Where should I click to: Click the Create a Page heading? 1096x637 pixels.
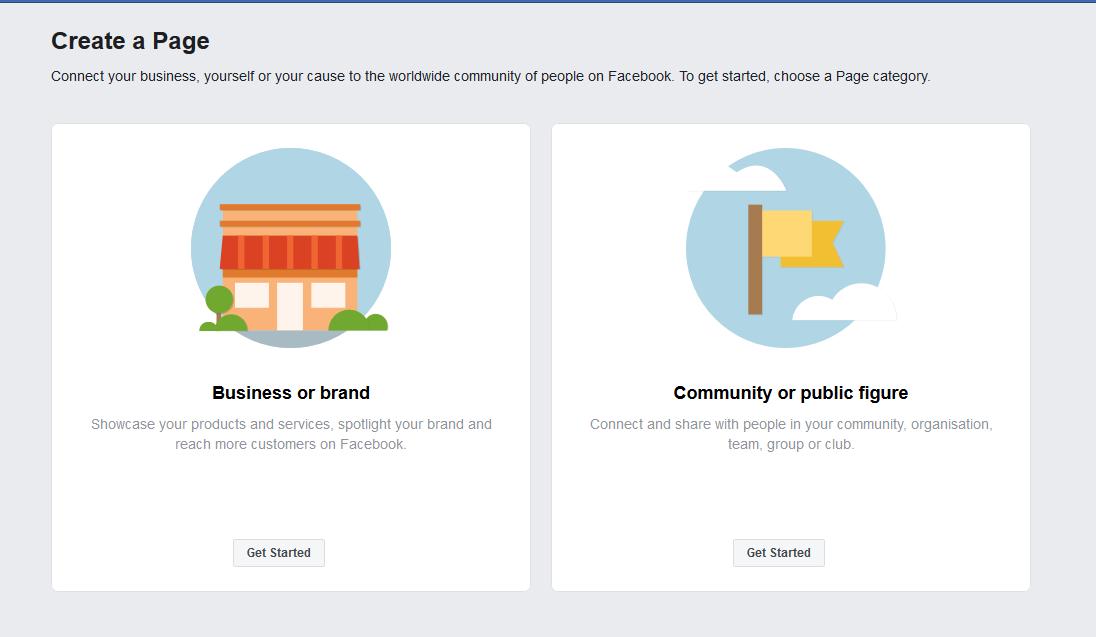[x=130, y=41]
